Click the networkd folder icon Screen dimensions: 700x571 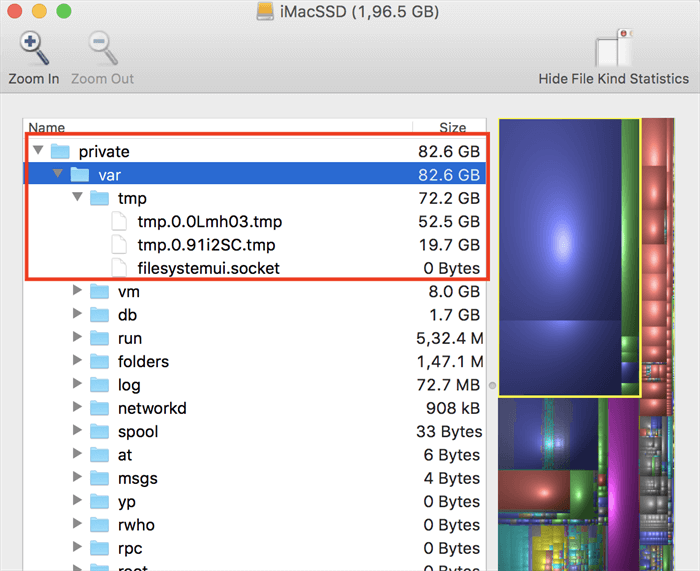99,408
